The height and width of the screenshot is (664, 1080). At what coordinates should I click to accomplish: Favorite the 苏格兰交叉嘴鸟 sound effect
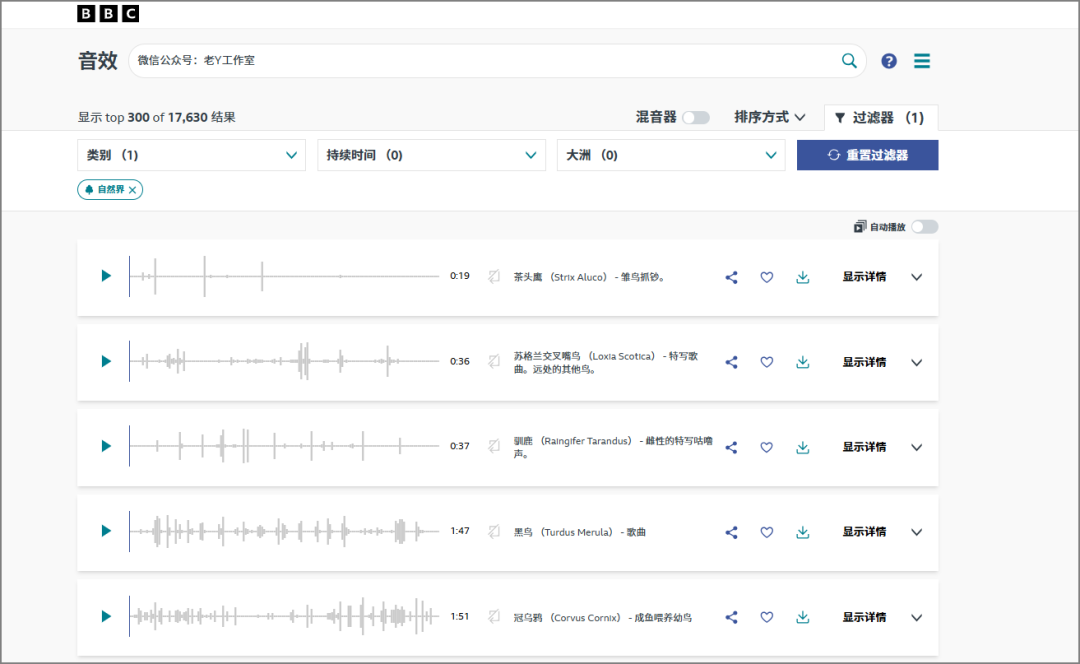(x=767, y=362)
